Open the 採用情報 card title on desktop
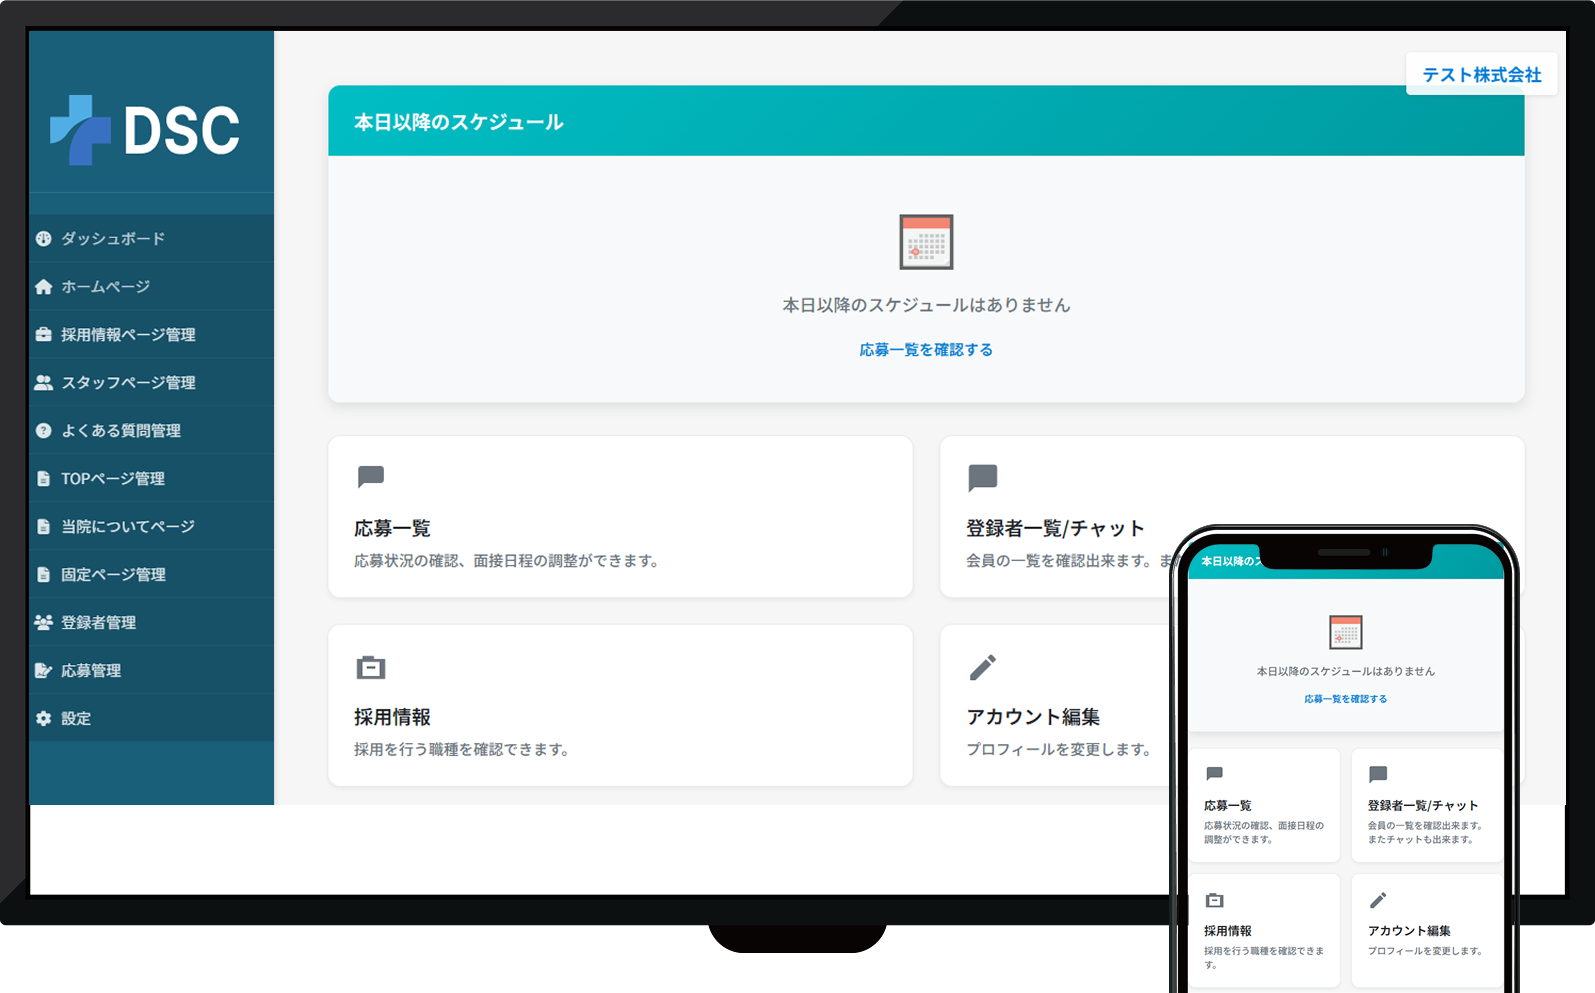Image resolution: width=1595 pixels, height=993 pixels. click(x=392, y=717)
